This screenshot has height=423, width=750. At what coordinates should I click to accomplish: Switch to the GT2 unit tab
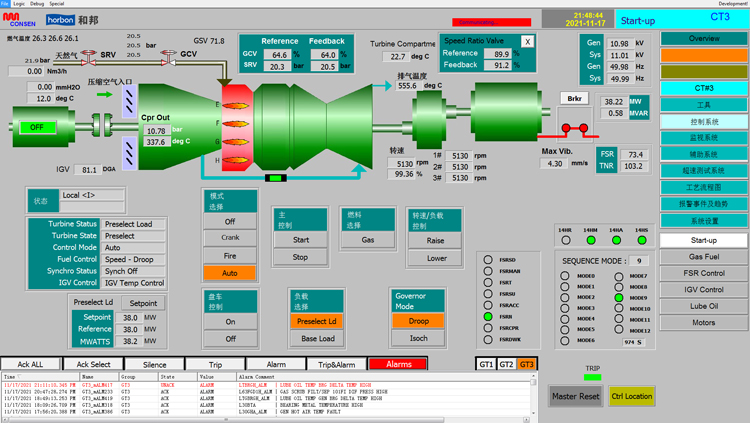click(506, 364)
